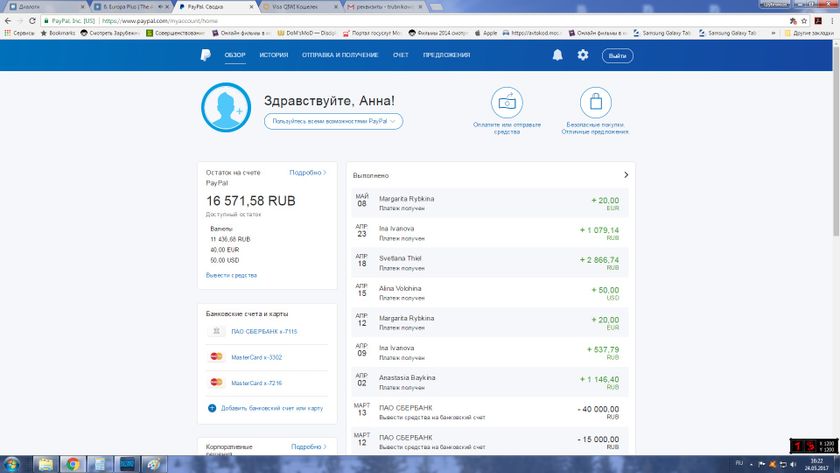Select the ПАО СБЕРБАНК x-7115 account

[264, 331]
